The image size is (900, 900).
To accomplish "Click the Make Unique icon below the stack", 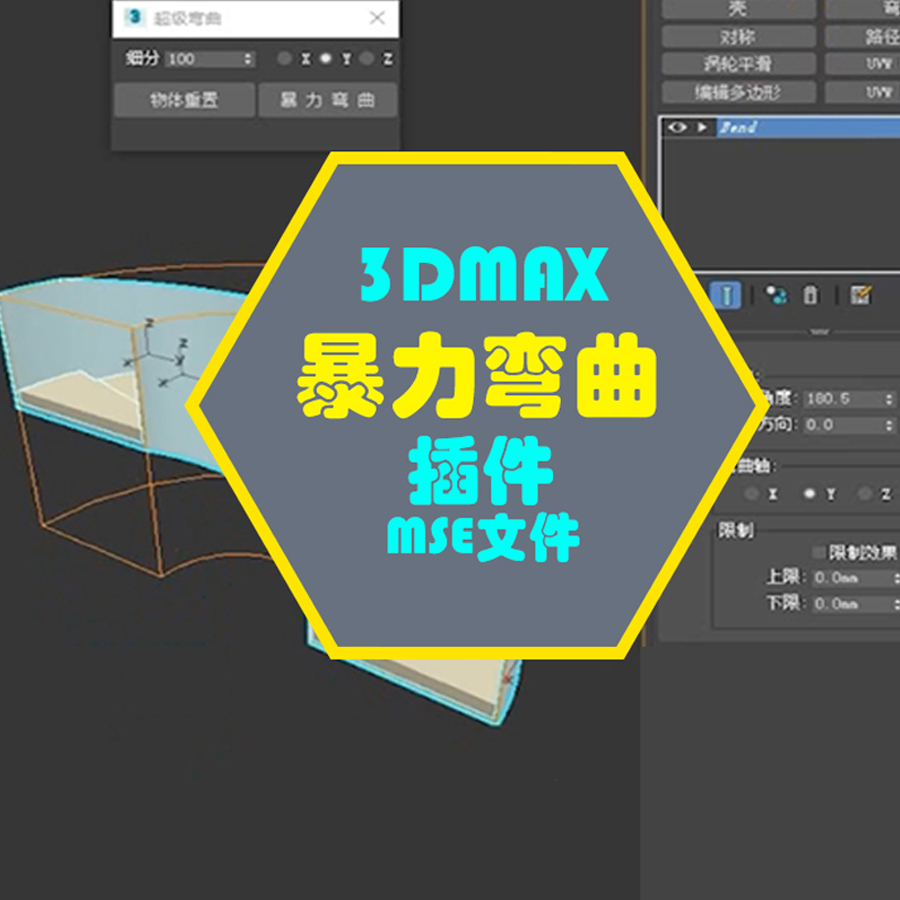I will 776,295.
